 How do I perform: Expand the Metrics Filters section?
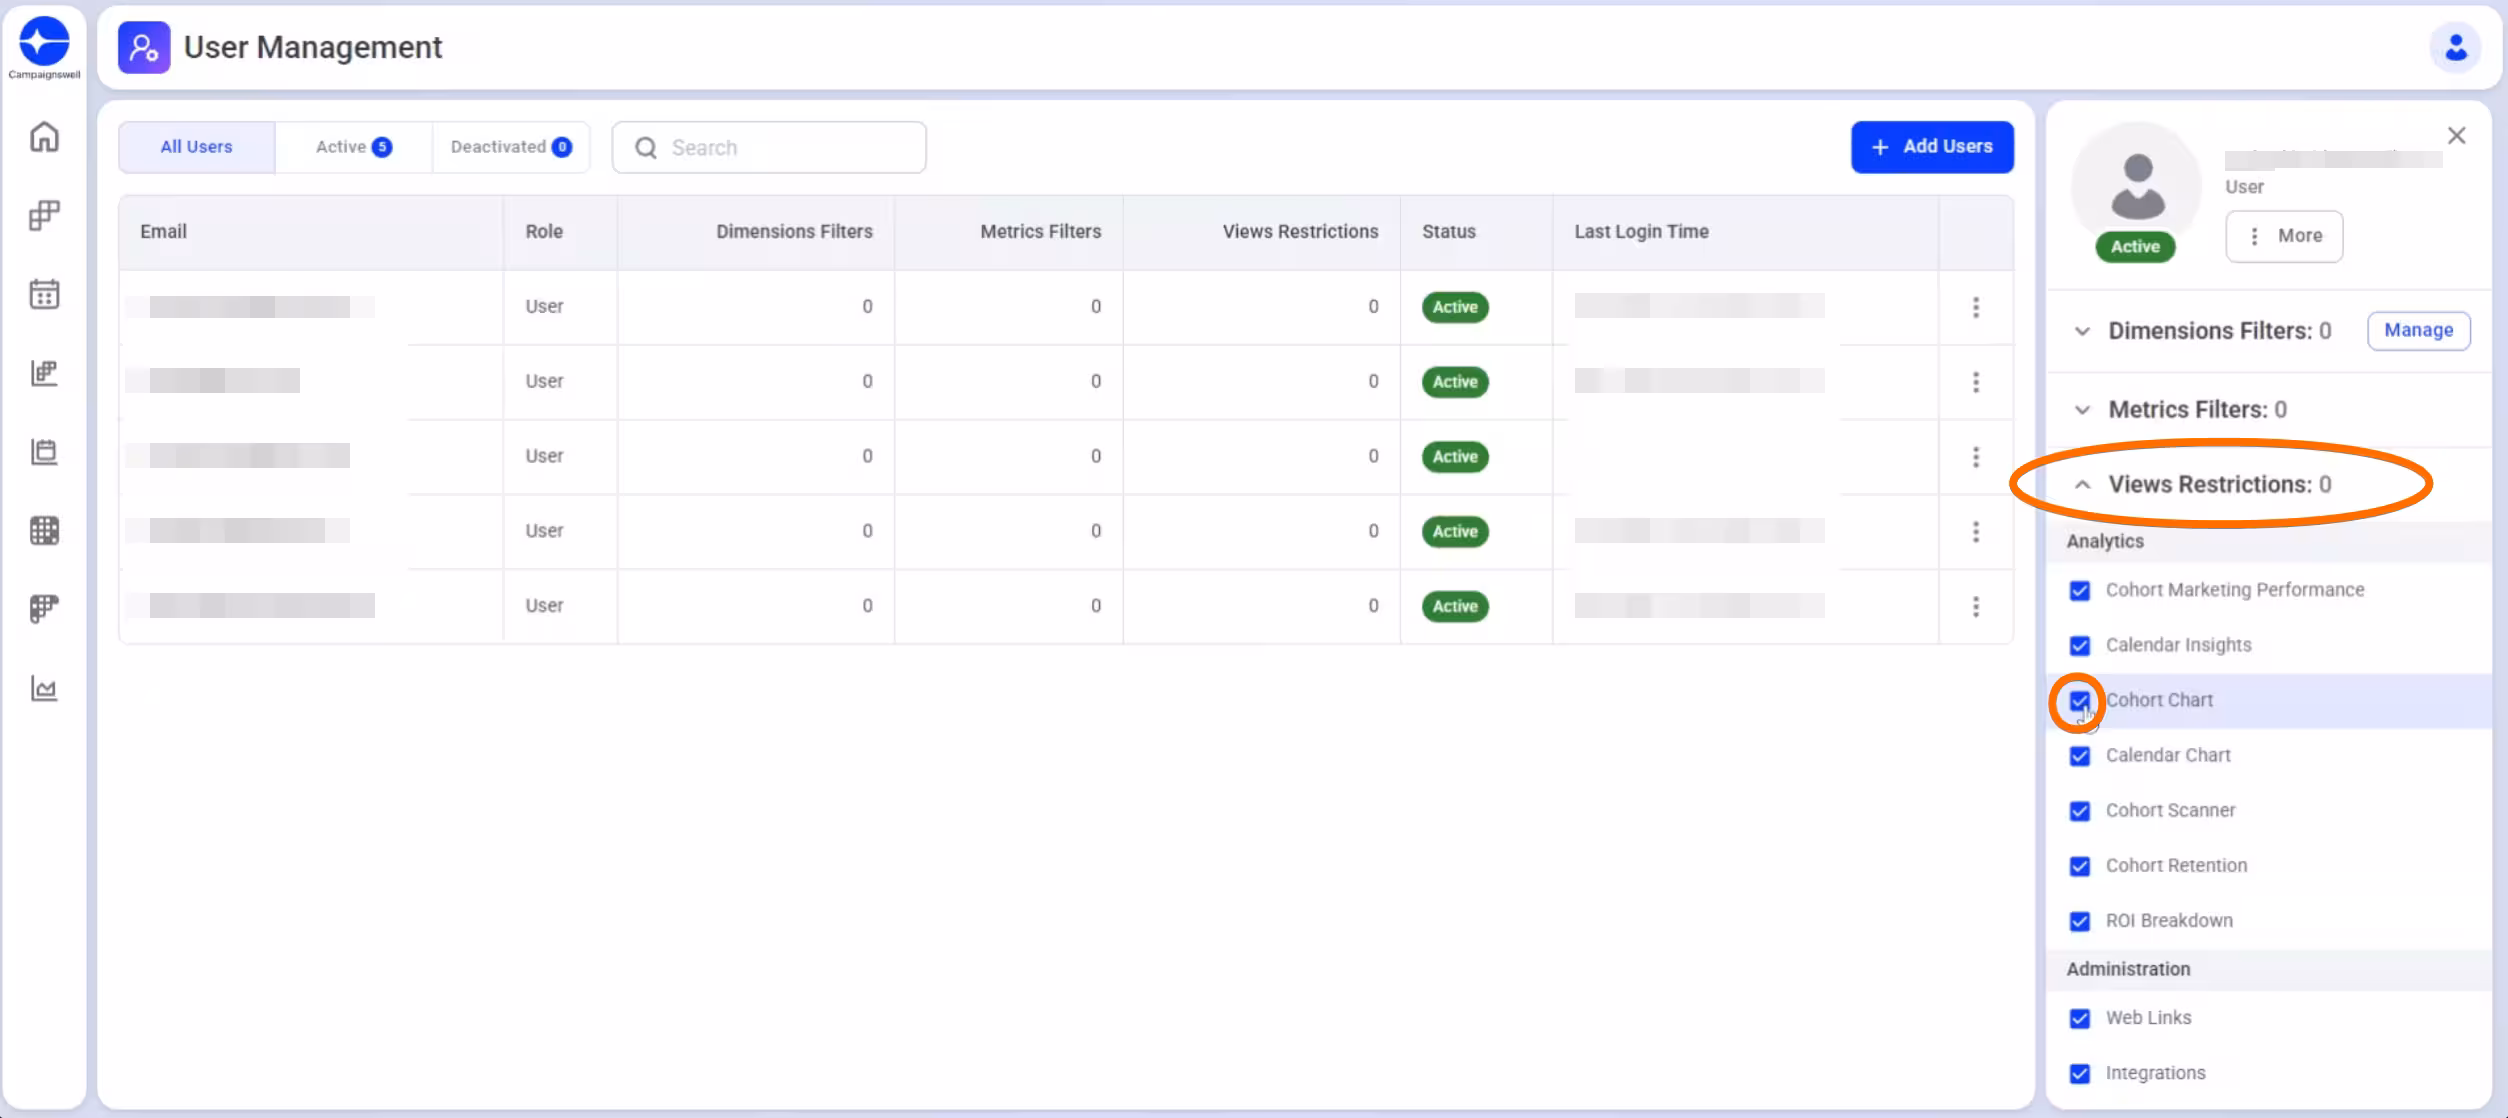(2082, 410)
